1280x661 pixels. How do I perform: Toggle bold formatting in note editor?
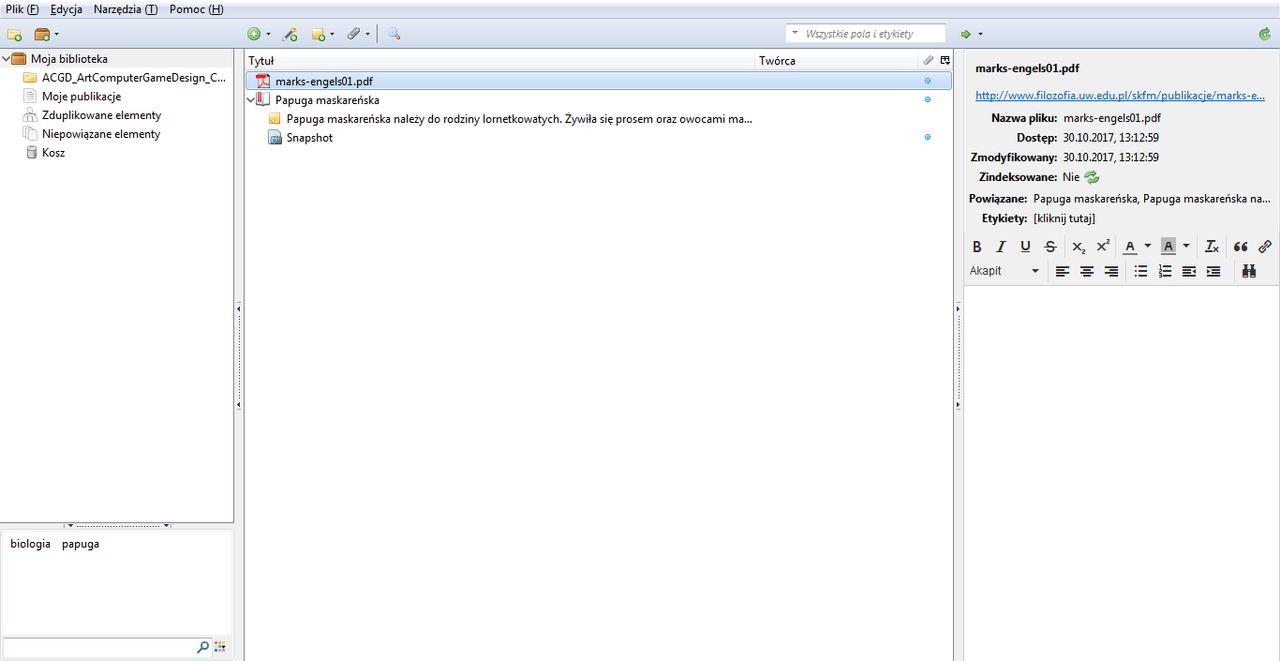(x=977, y=246)
